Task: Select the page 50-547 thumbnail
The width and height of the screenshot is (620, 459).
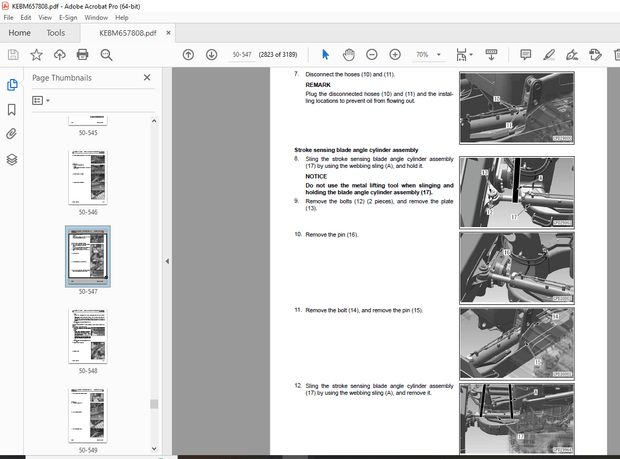Action: tap(88, 256)
